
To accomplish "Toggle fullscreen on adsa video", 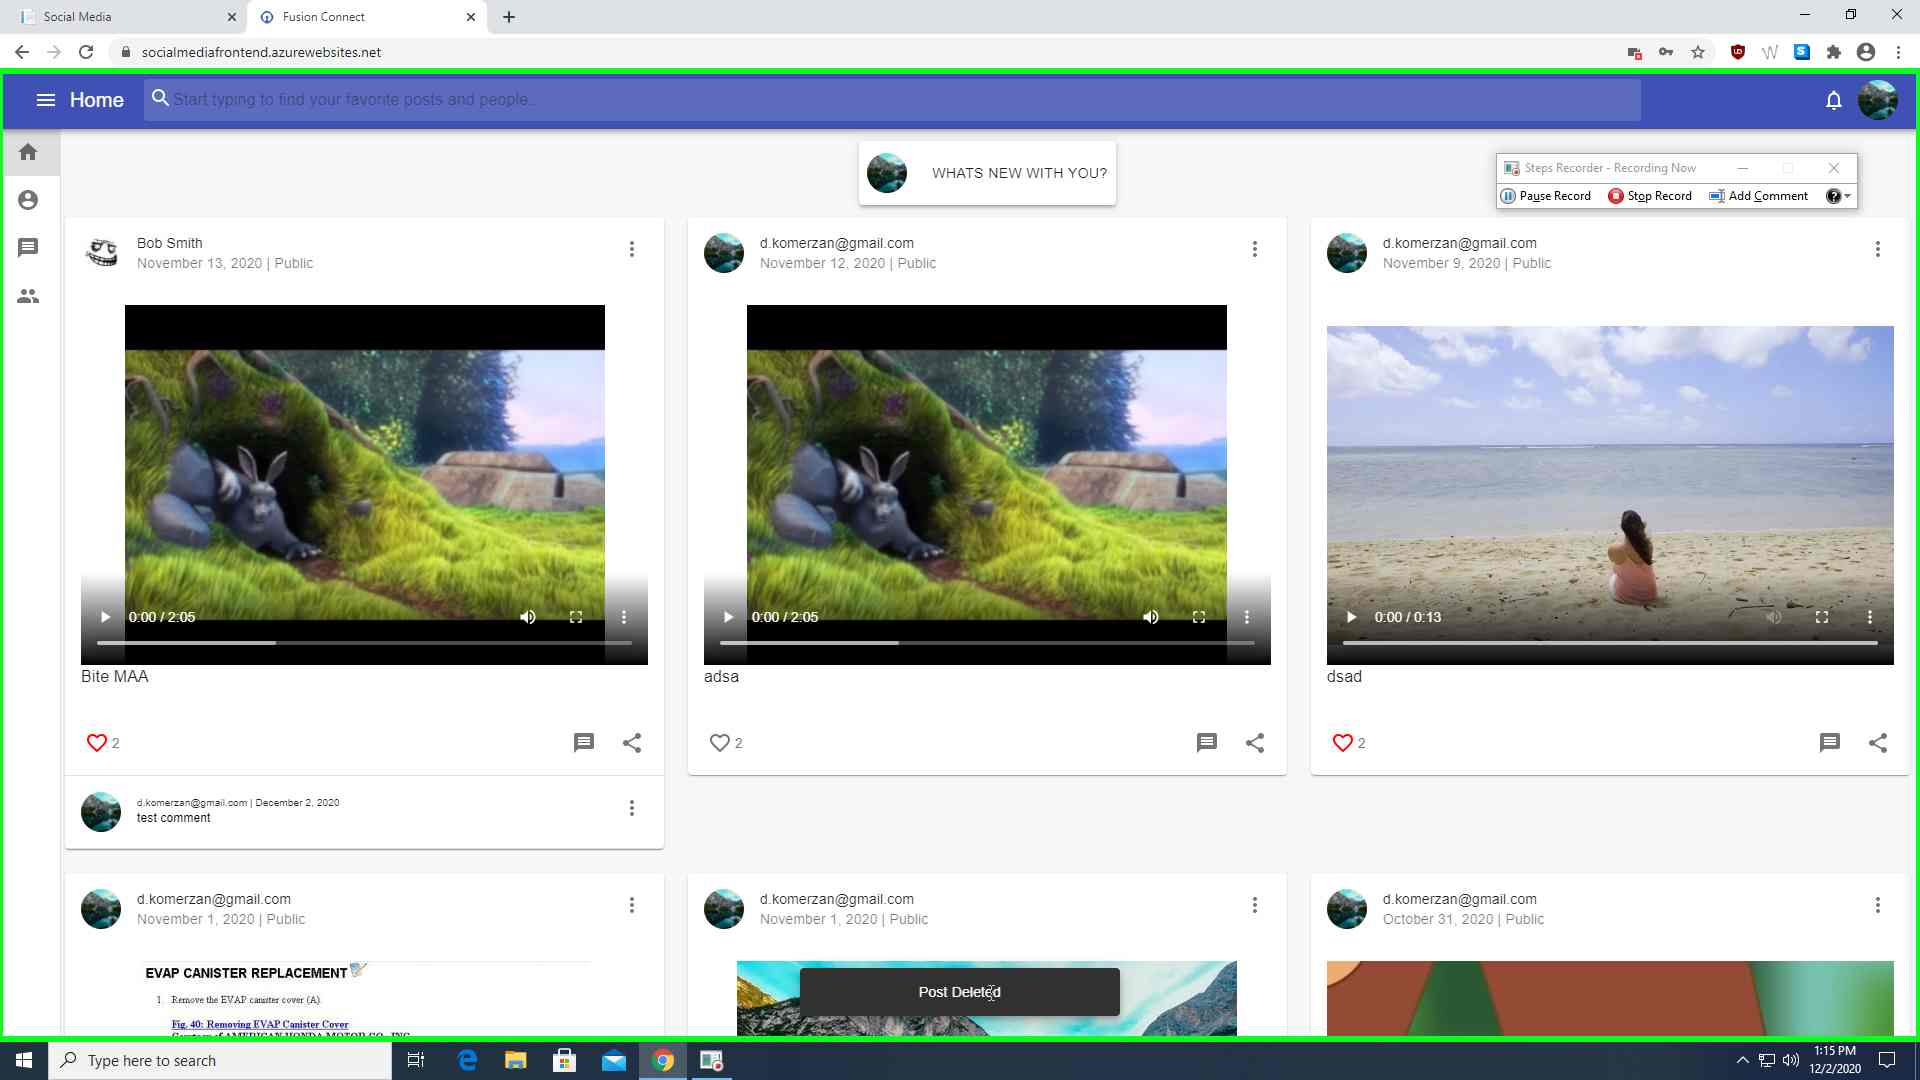I will tap(1199, 617).
